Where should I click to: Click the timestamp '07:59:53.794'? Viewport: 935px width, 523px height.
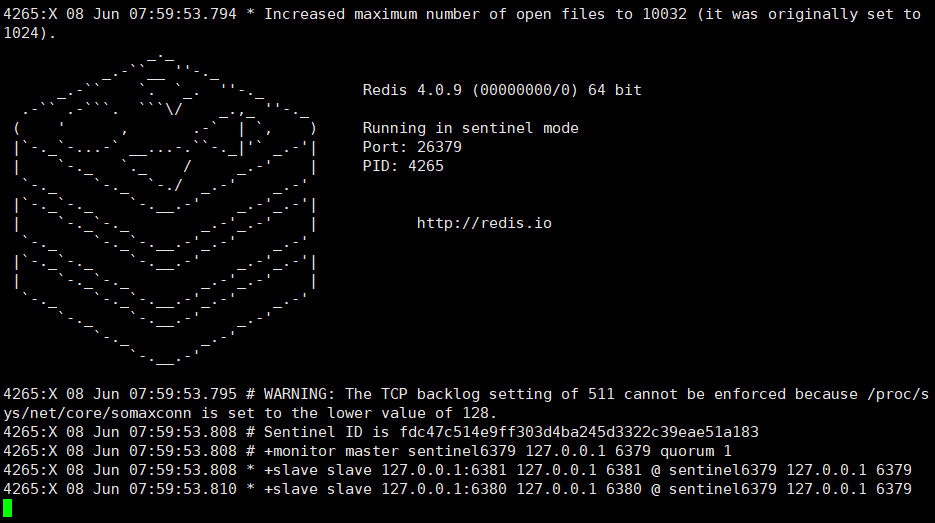pyautogui.click(x=182, y=14)
